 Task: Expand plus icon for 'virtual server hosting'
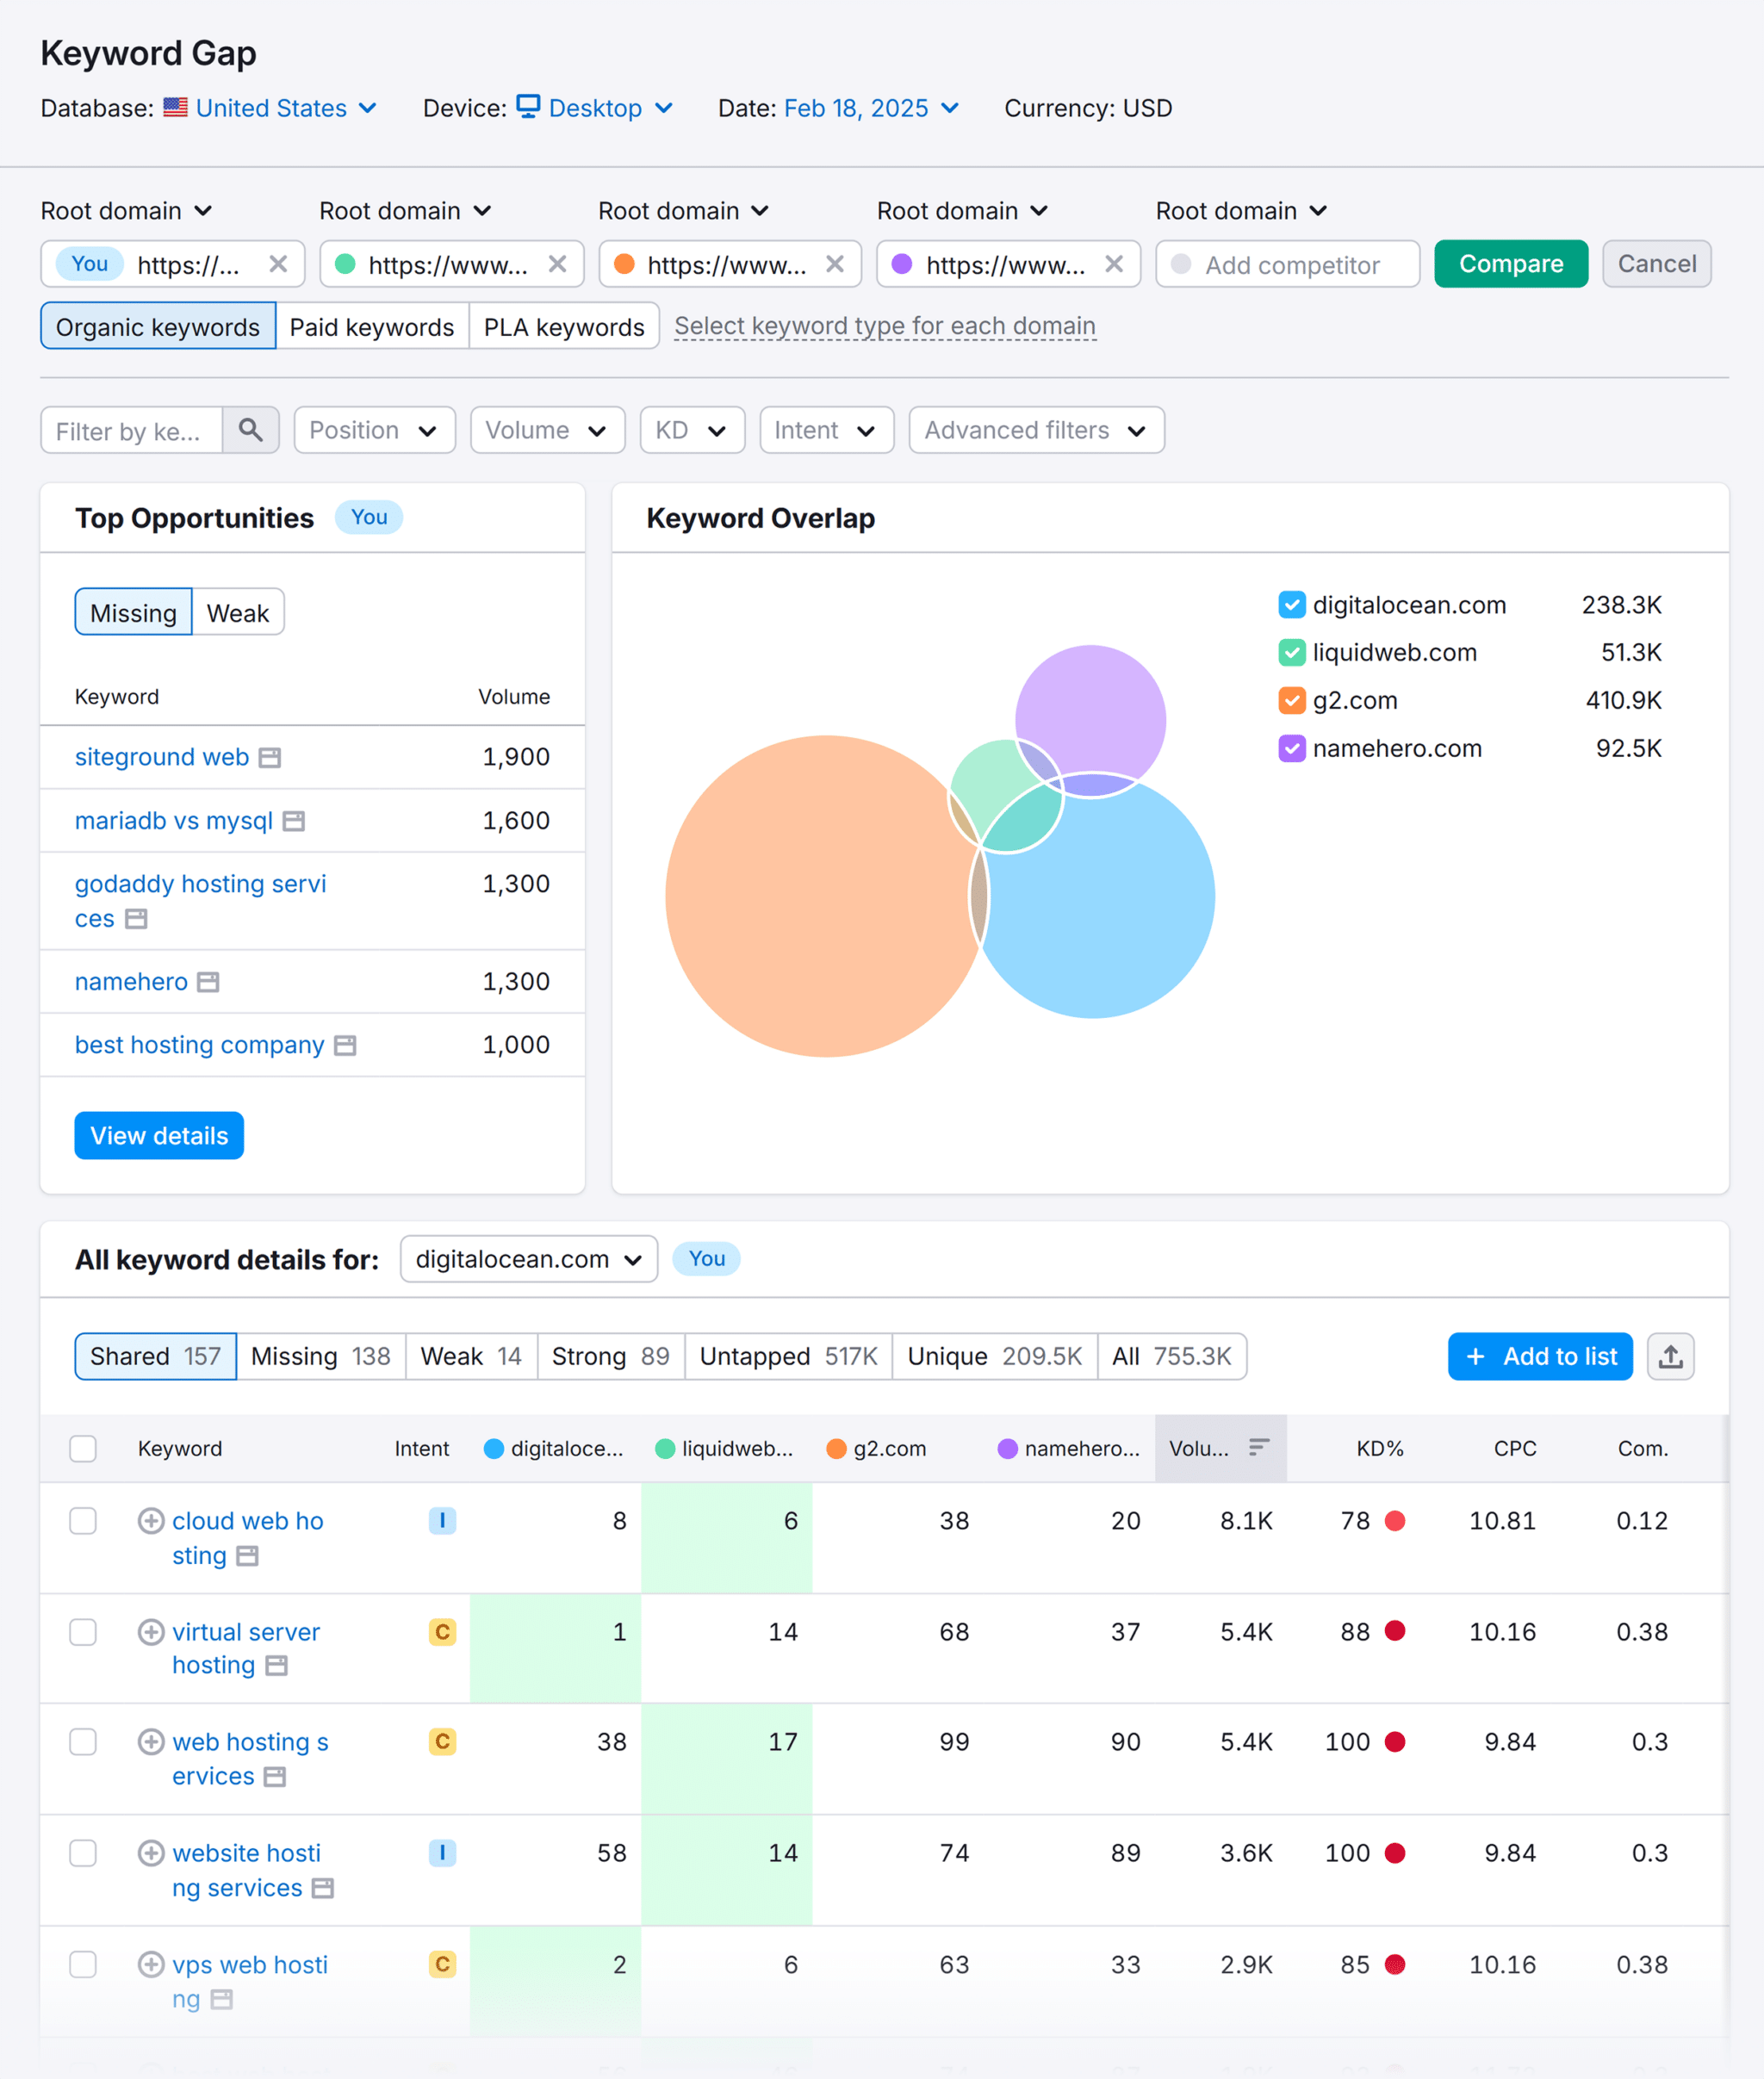[151, 1632]
